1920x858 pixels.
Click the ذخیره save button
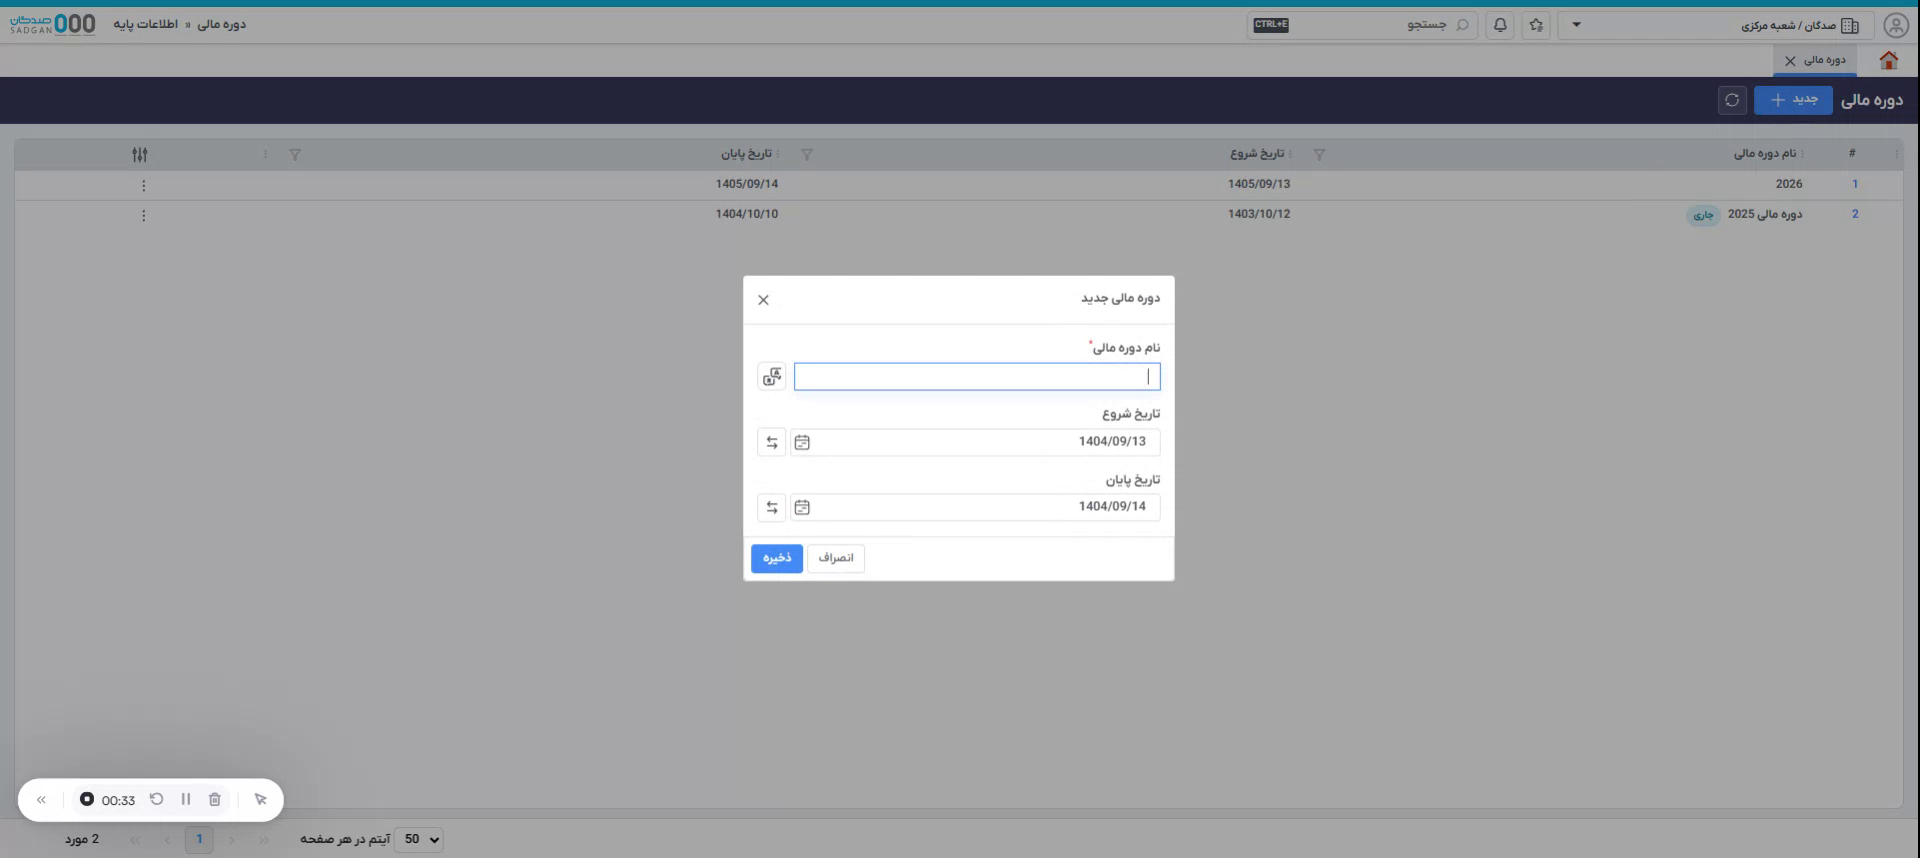pyautogui.click(x=777, y=558)
